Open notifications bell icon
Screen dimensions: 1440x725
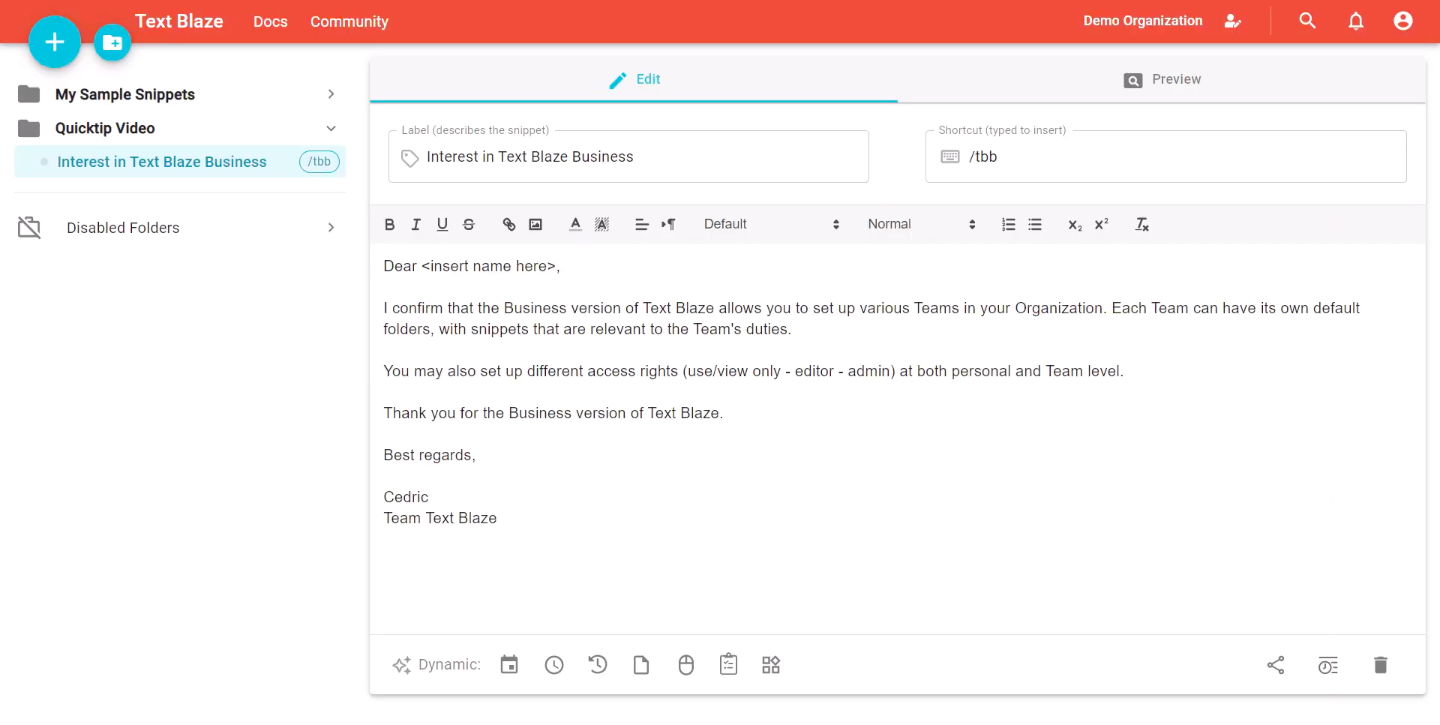click(x=1355, y=21)
